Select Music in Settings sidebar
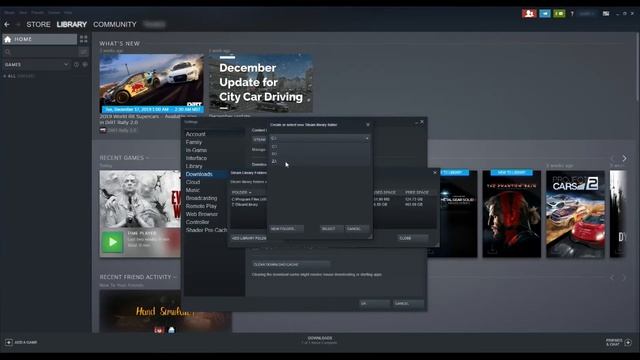640x360 pixels. click(x=193, y=190)
